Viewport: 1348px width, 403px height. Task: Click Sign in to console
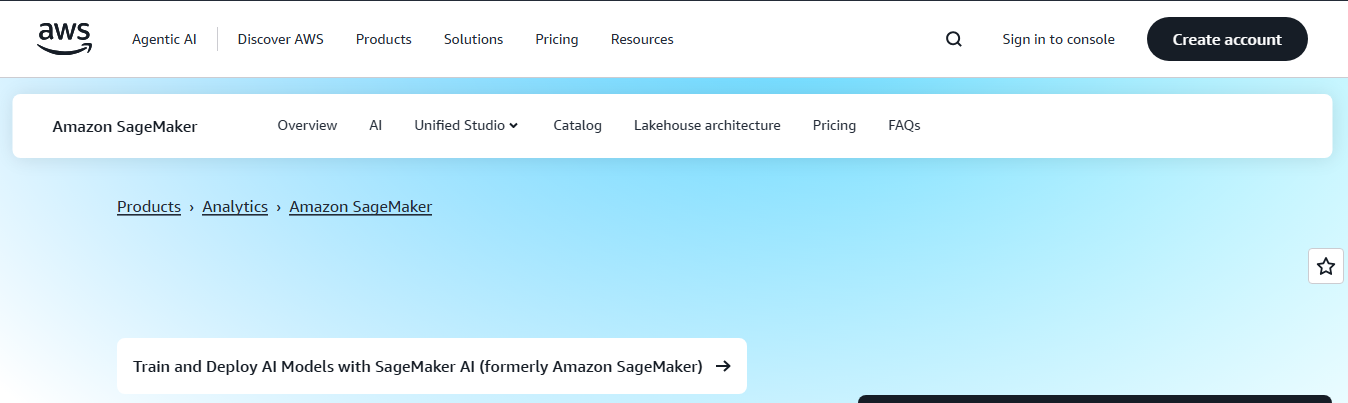(x=1058, y=39)
